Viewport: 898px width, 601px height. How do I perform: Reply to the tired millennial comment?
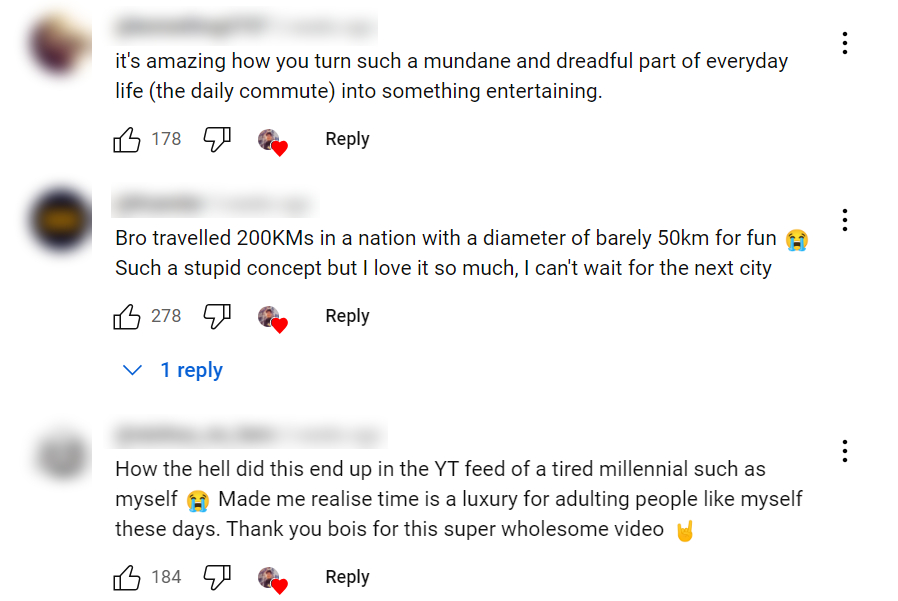pos(347,578)
